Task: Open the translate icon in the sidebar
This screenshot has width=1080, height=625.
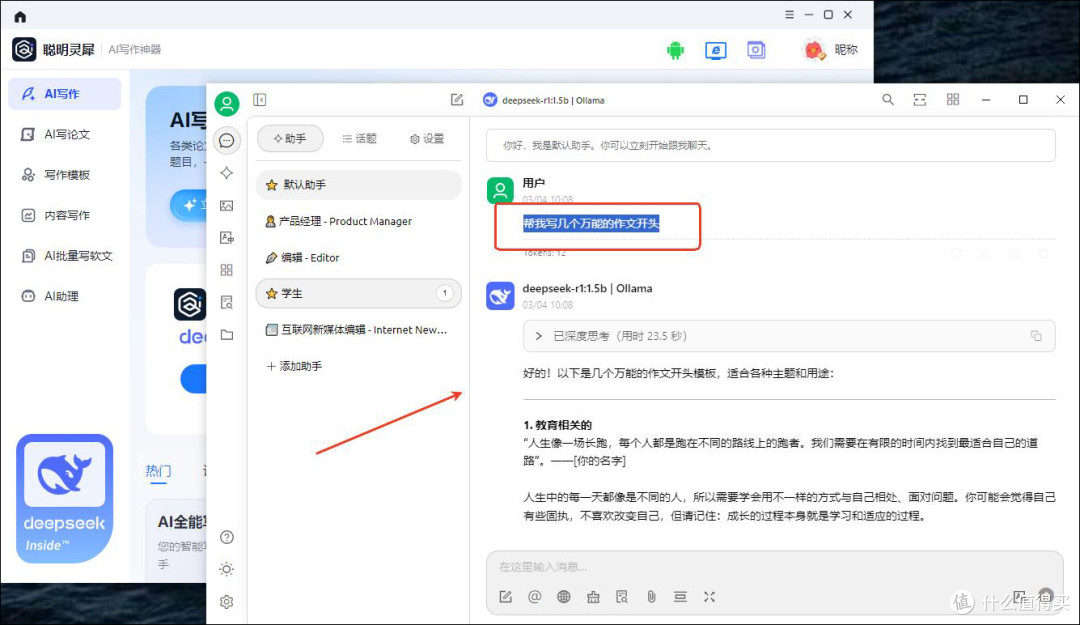Action: [x=227, y=238]
